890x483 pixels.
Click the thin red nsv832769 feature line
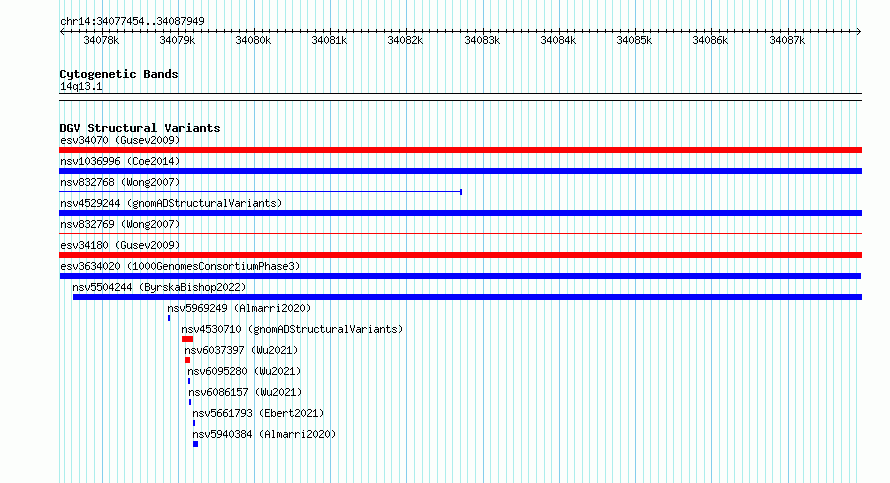[460, 233]
